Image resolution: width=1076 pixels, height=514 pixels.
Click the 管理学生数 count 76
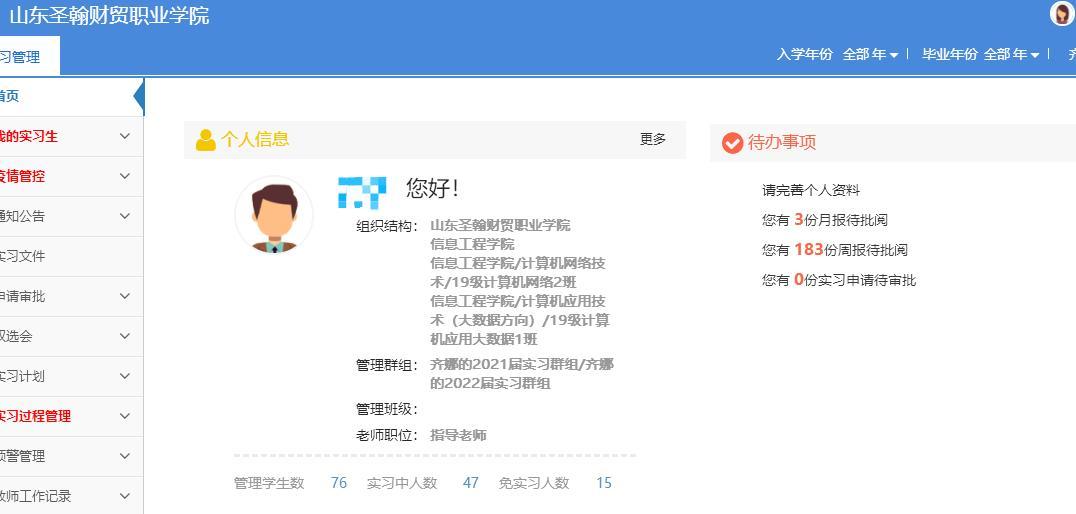pos(339,483)
